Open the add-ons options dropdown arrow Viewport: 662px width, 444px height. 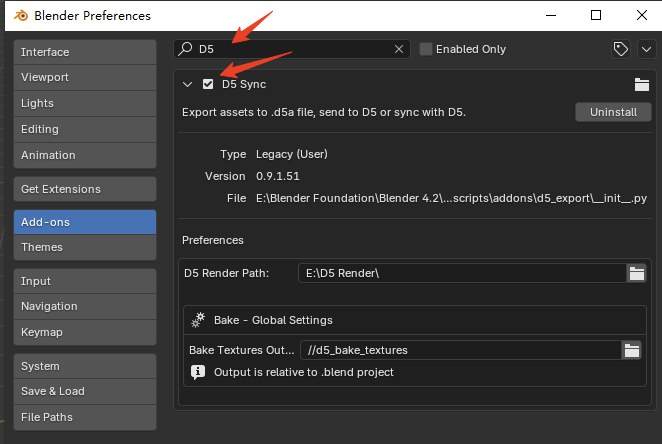(x=646, y=49)
